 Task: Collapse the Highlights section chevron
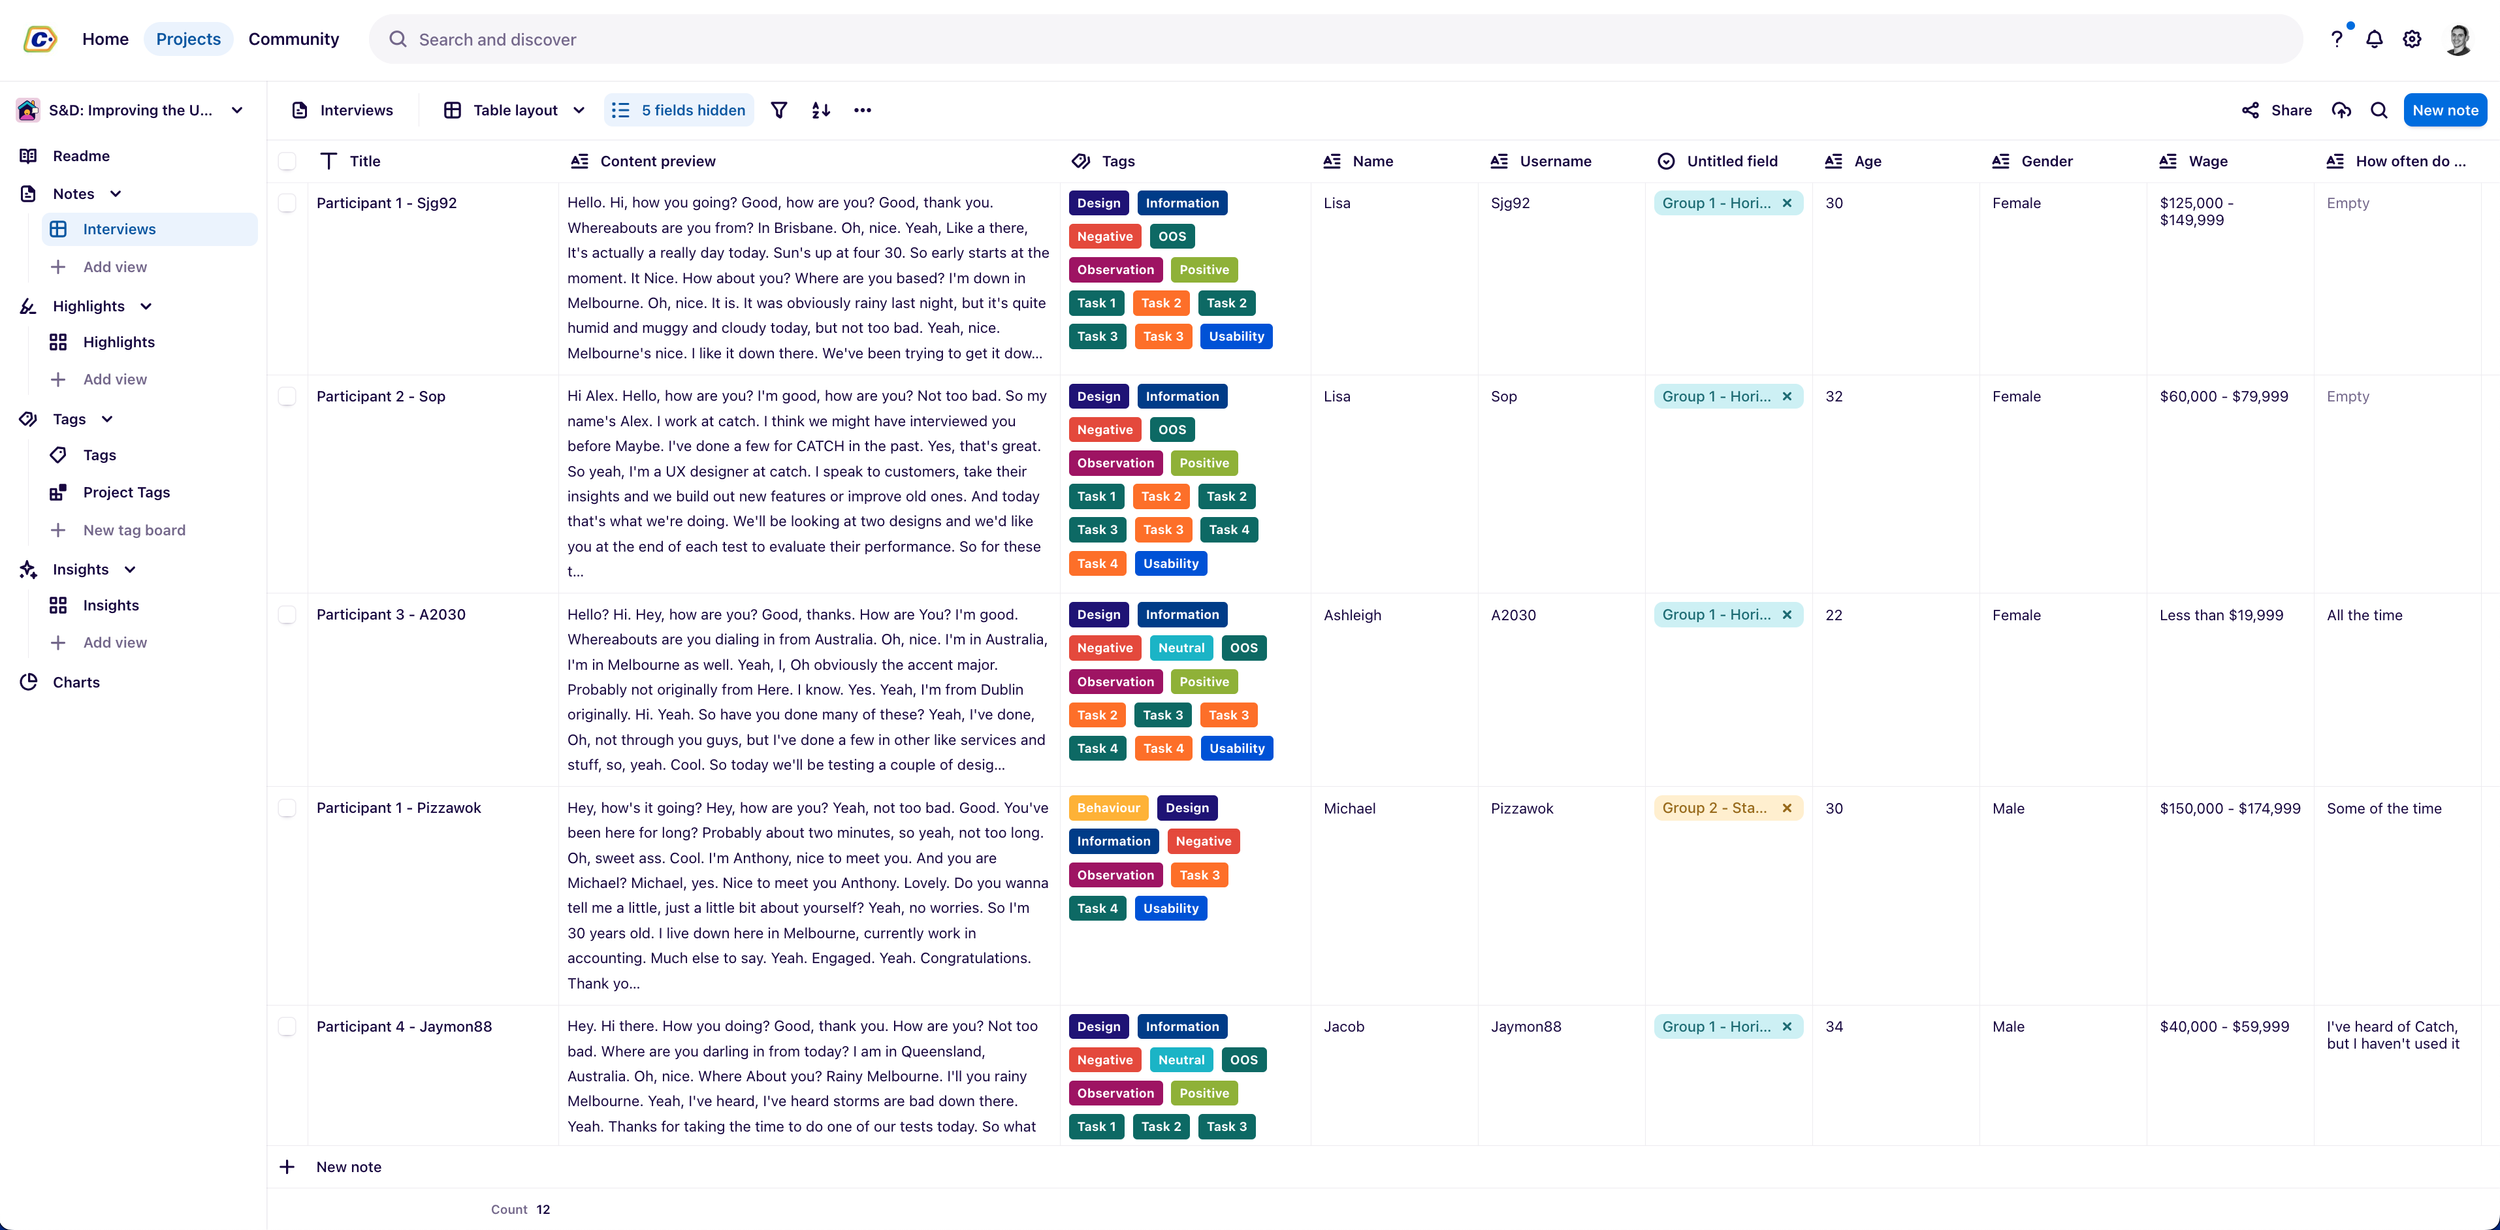[146, 306]
